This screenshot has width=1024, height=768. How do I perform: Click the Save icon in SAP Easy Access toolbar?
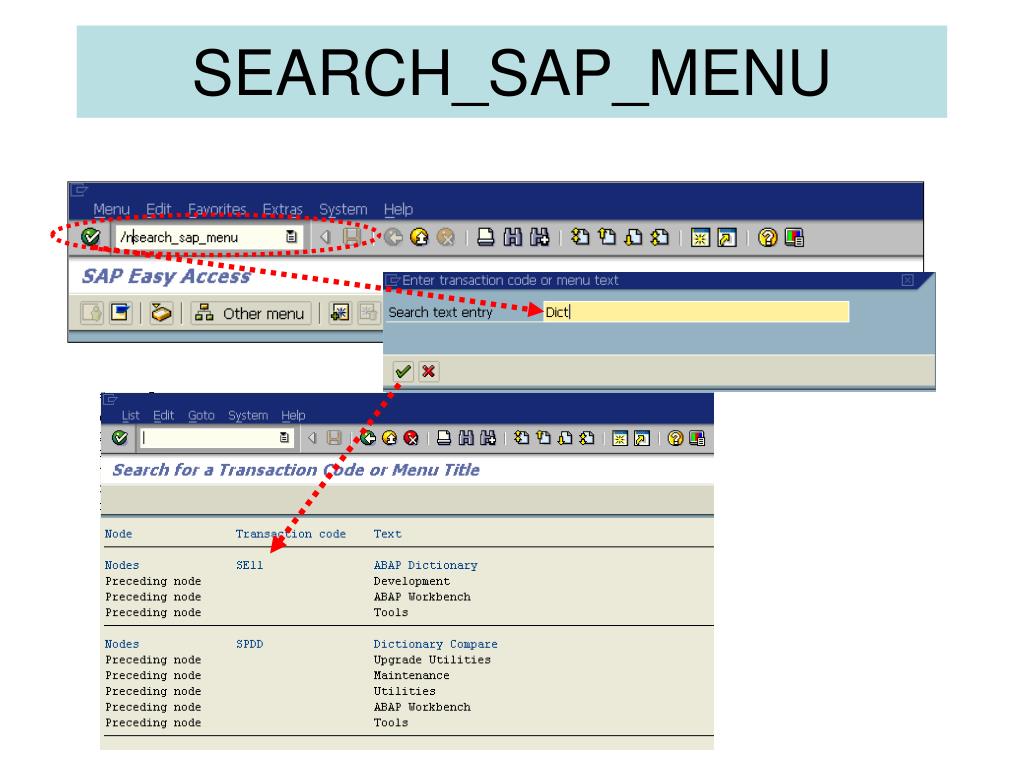click(351, 237)
